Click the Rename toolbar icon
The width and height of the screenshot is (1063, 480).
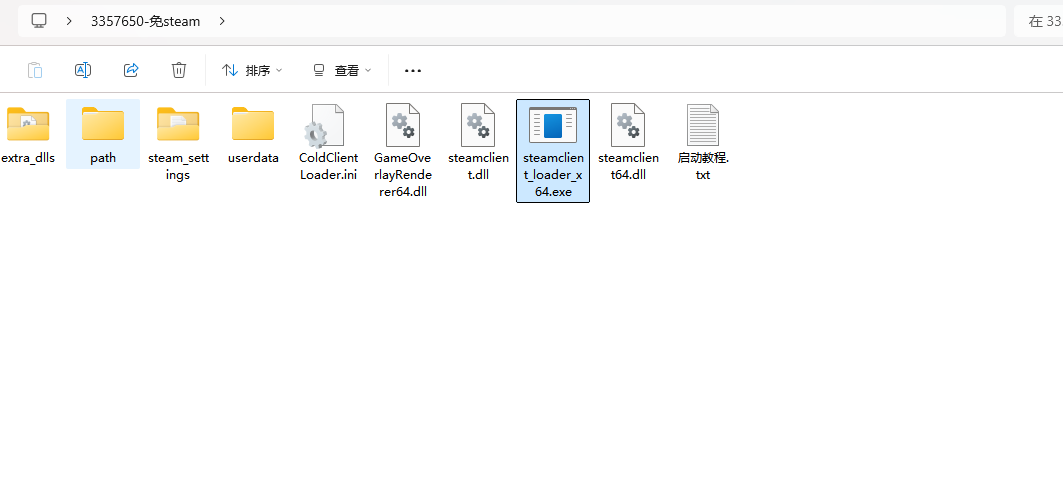click(x=83, y=70)
